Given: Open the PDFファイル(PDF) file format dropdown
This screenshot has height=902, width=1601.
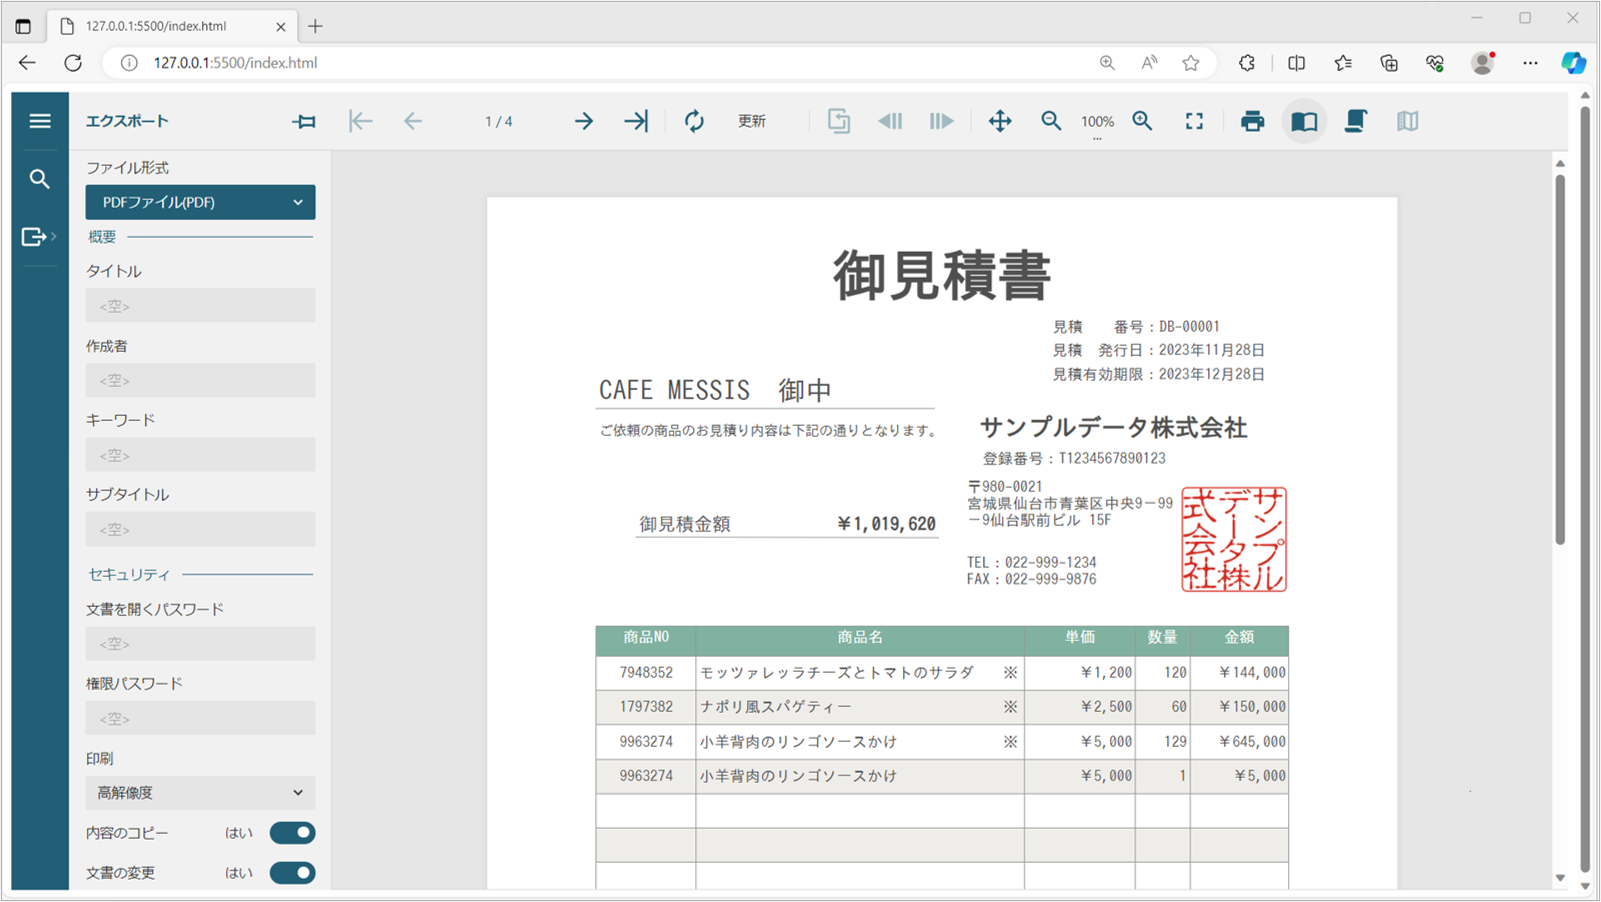Looking at the screenshot, I should tap(200, 202).
